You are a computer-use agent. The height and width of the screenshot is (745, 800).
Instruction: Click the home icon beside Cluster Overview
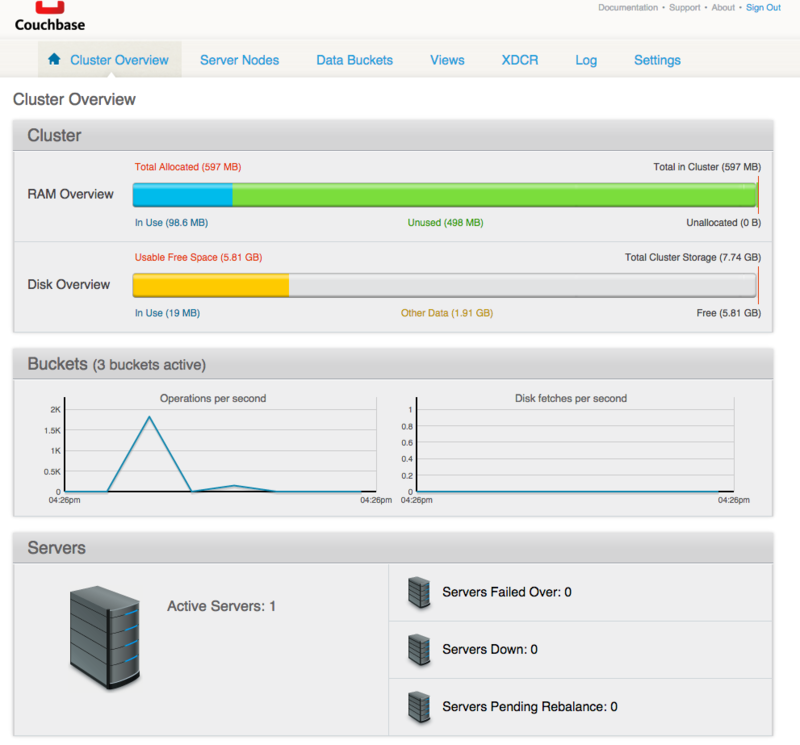point(54,59)
